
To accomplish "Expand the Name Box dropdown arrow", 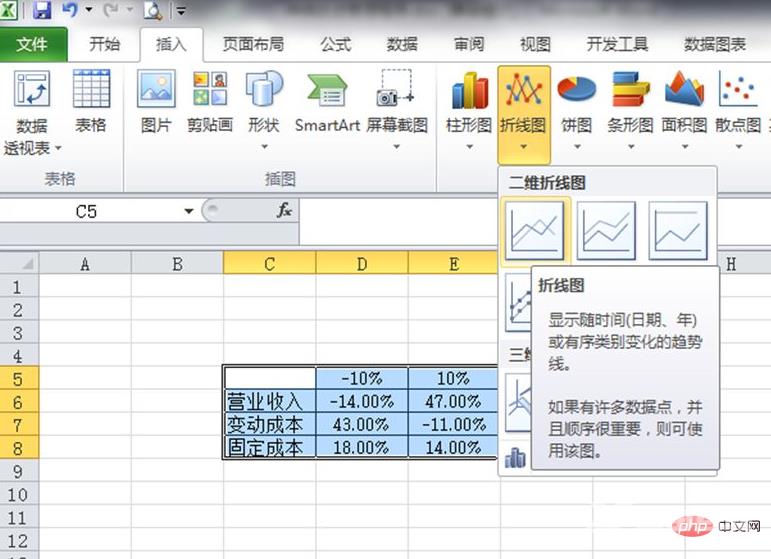I will tap(188, 211).
